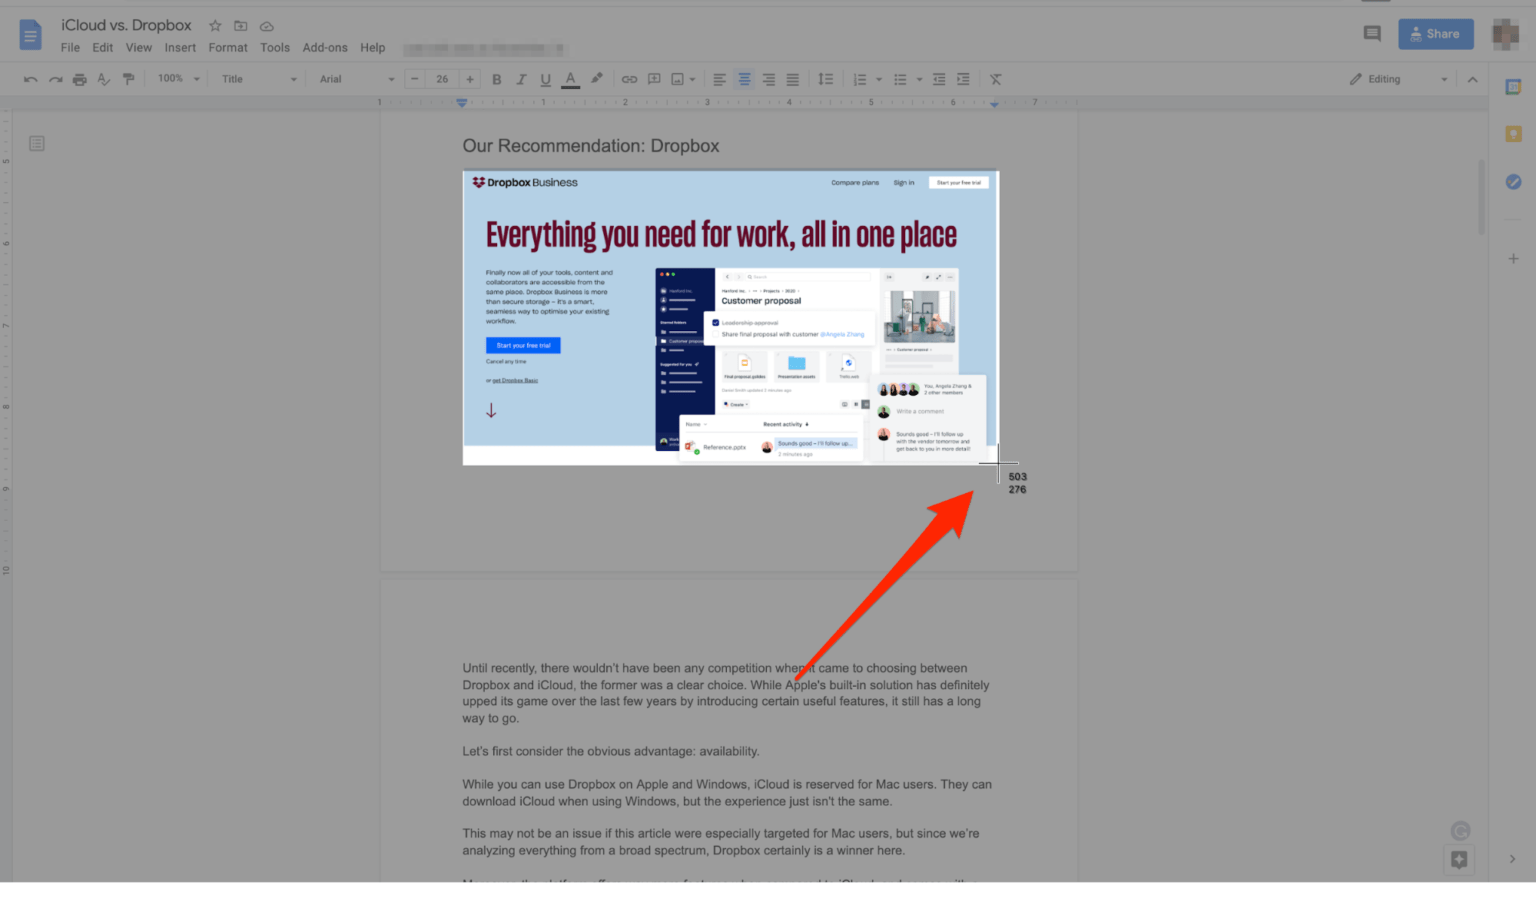Toggle underline formatting

point(545,79)
